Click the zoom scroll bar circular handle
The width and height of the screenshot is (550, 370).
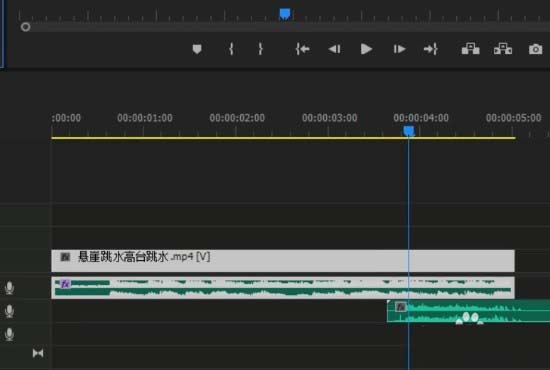25,27
